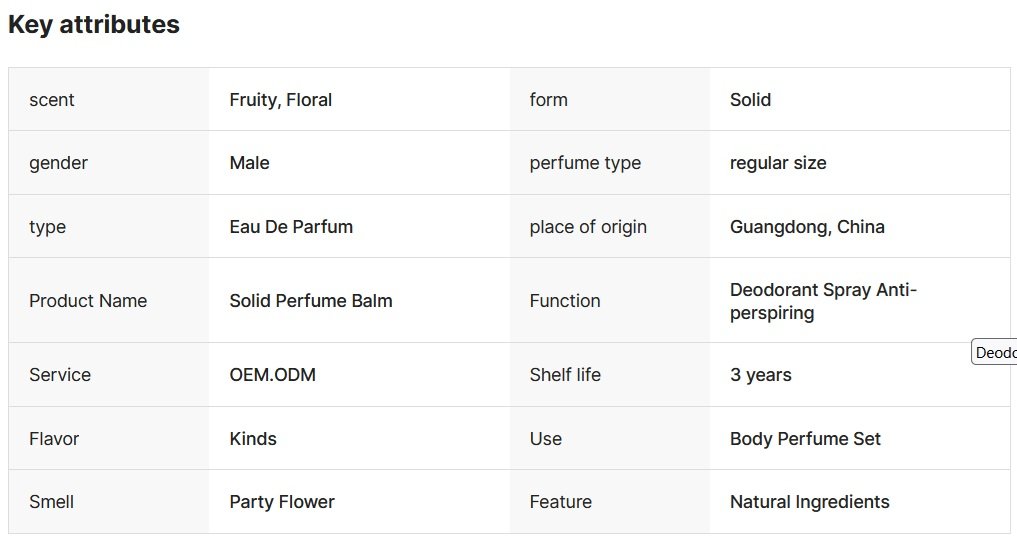Select the "Natural Ingredients" feature value
This screenshot has width=1017, height=551.
click(x=809, y=502)
